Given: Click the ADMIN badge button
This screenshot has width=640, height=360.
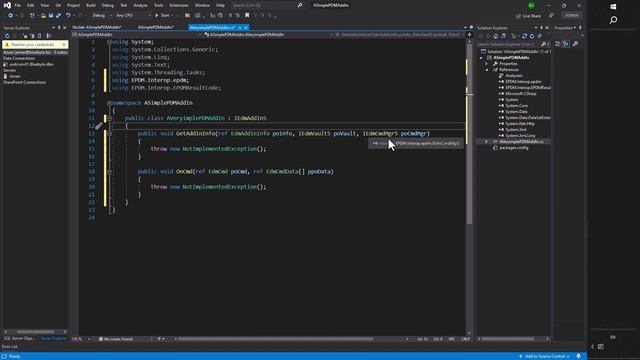Looking at the screenshot, I should [571, 16].
